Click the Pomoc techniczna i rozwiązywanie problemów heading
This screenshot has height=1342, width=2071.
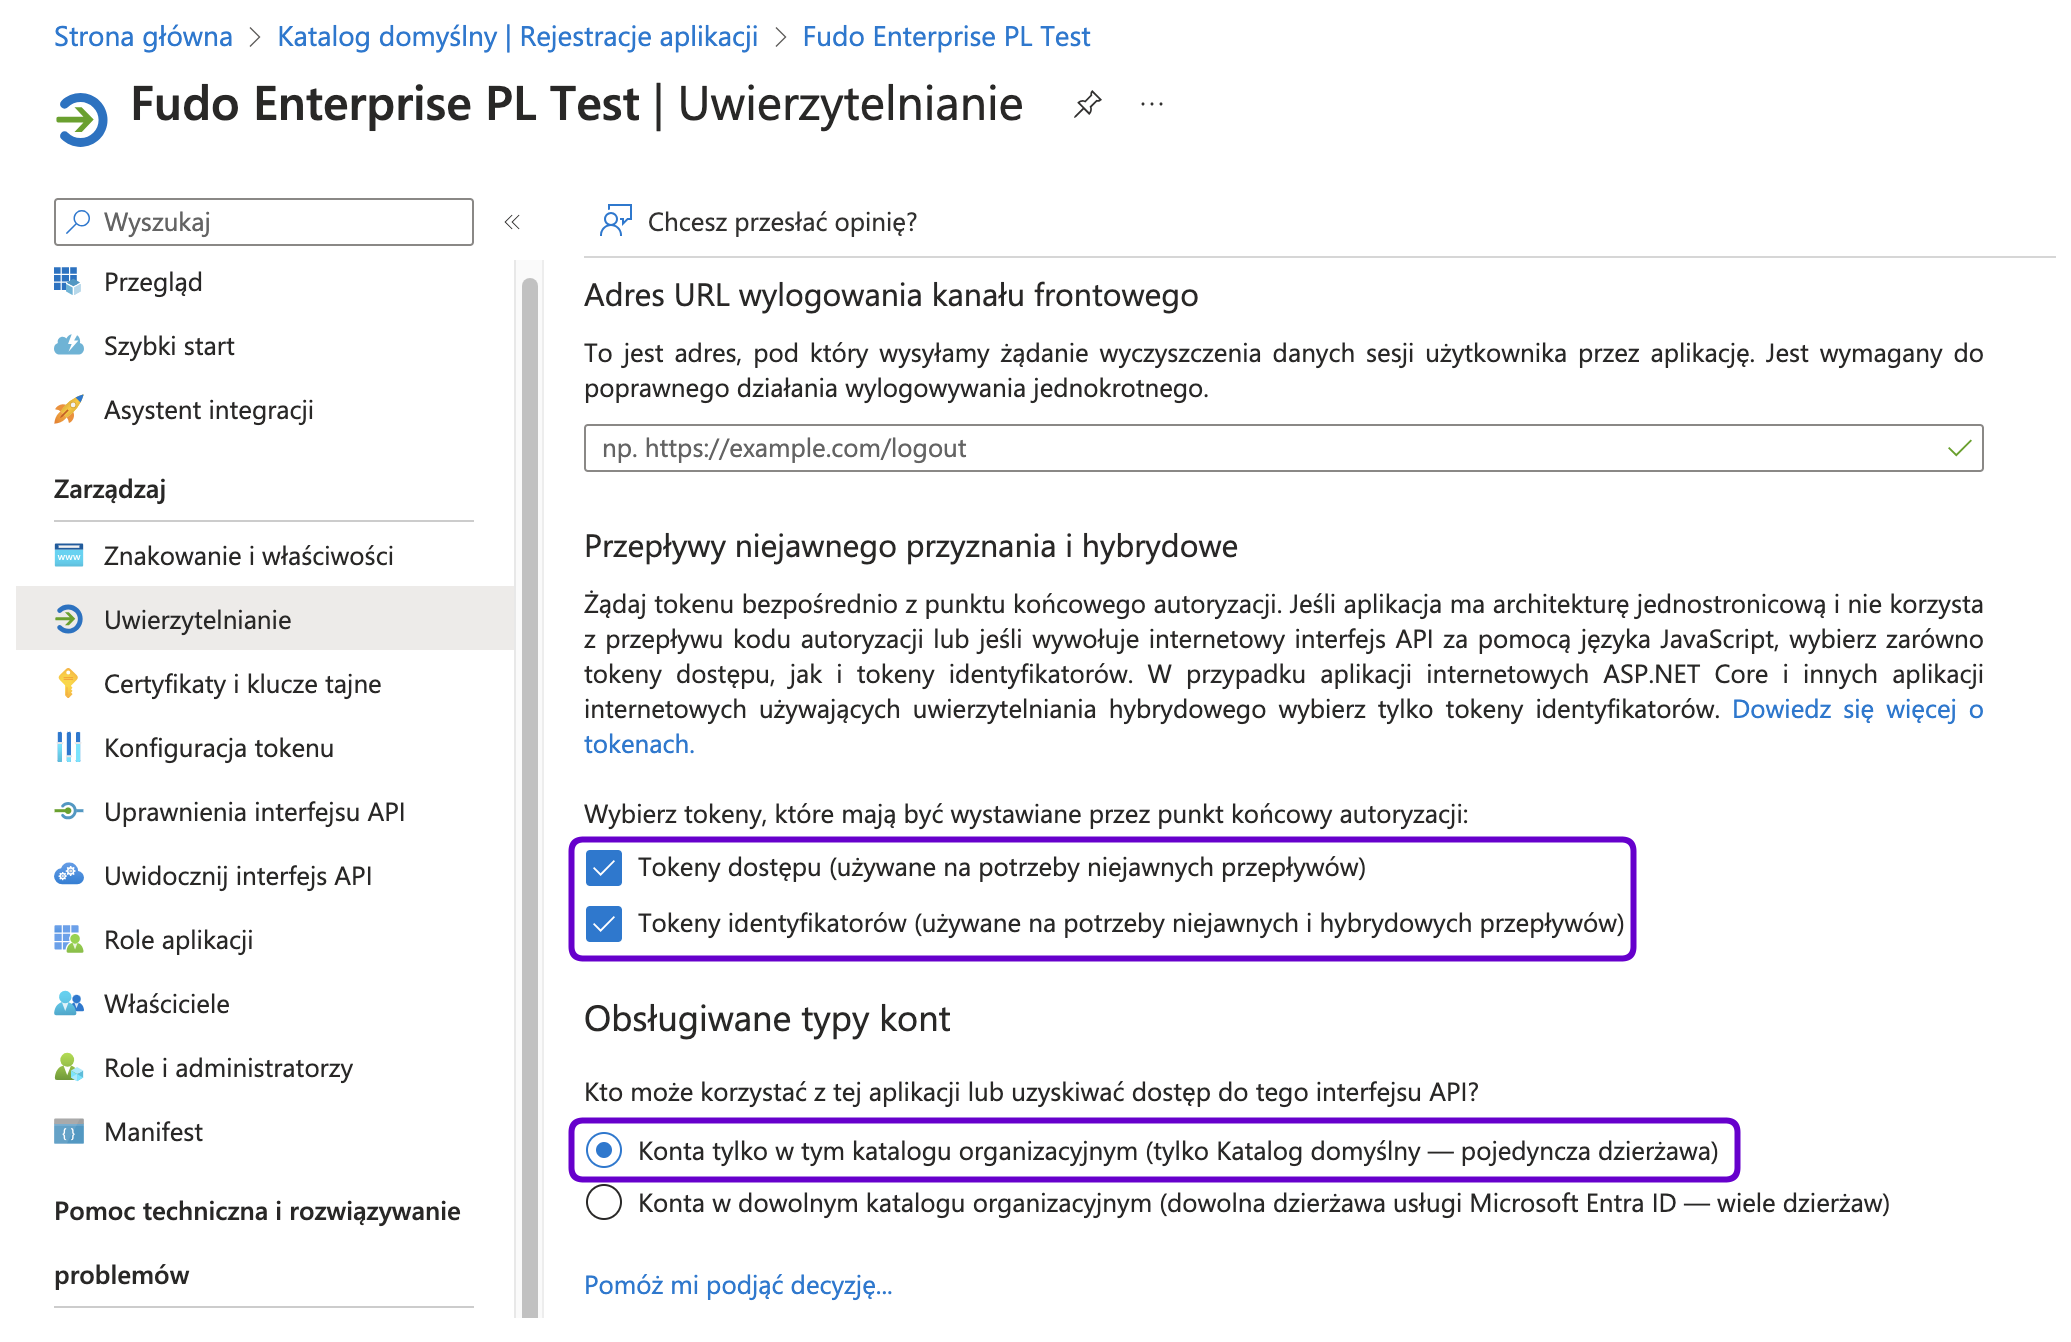pyautogui.click(x=257, y=1243)
